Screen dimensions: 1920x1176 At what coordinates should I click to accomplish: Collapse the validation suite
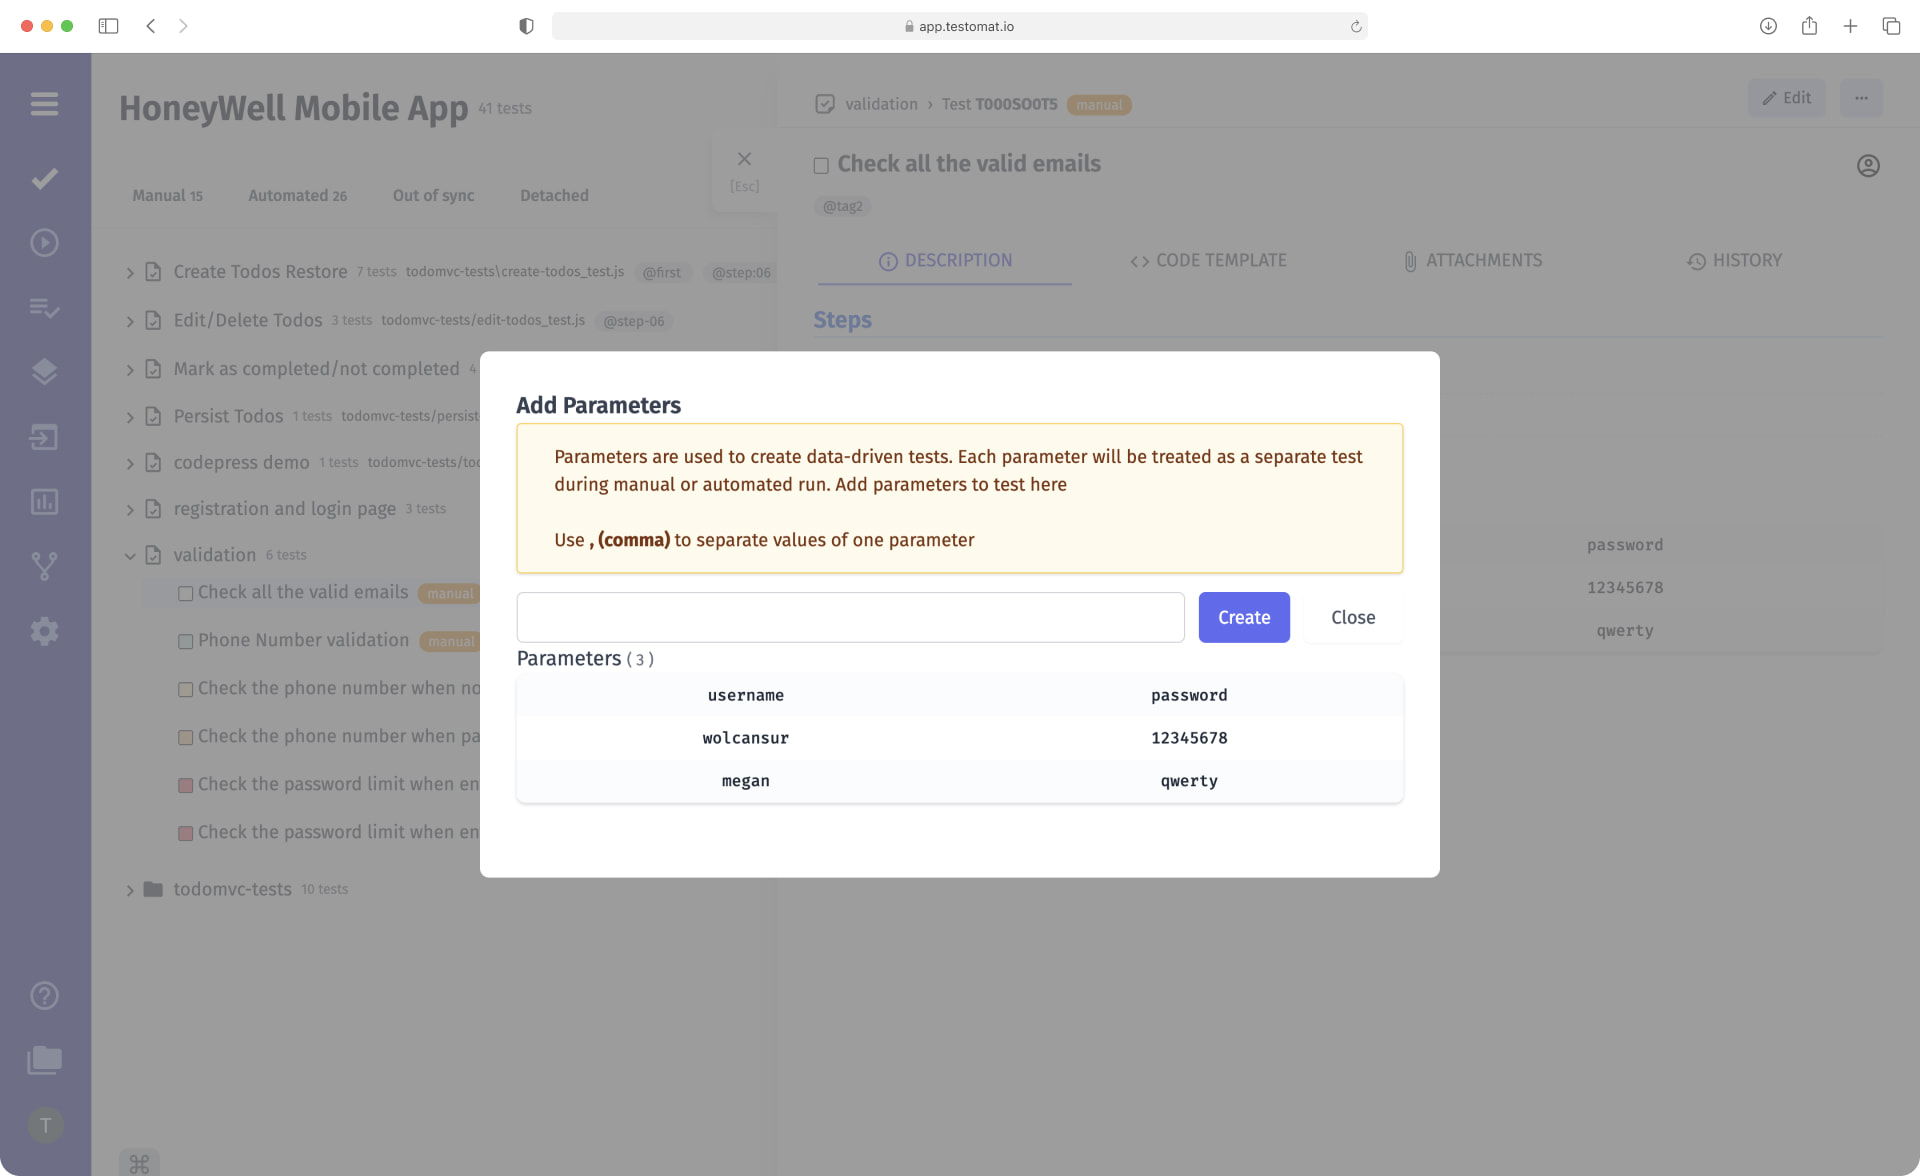(129, 555)
